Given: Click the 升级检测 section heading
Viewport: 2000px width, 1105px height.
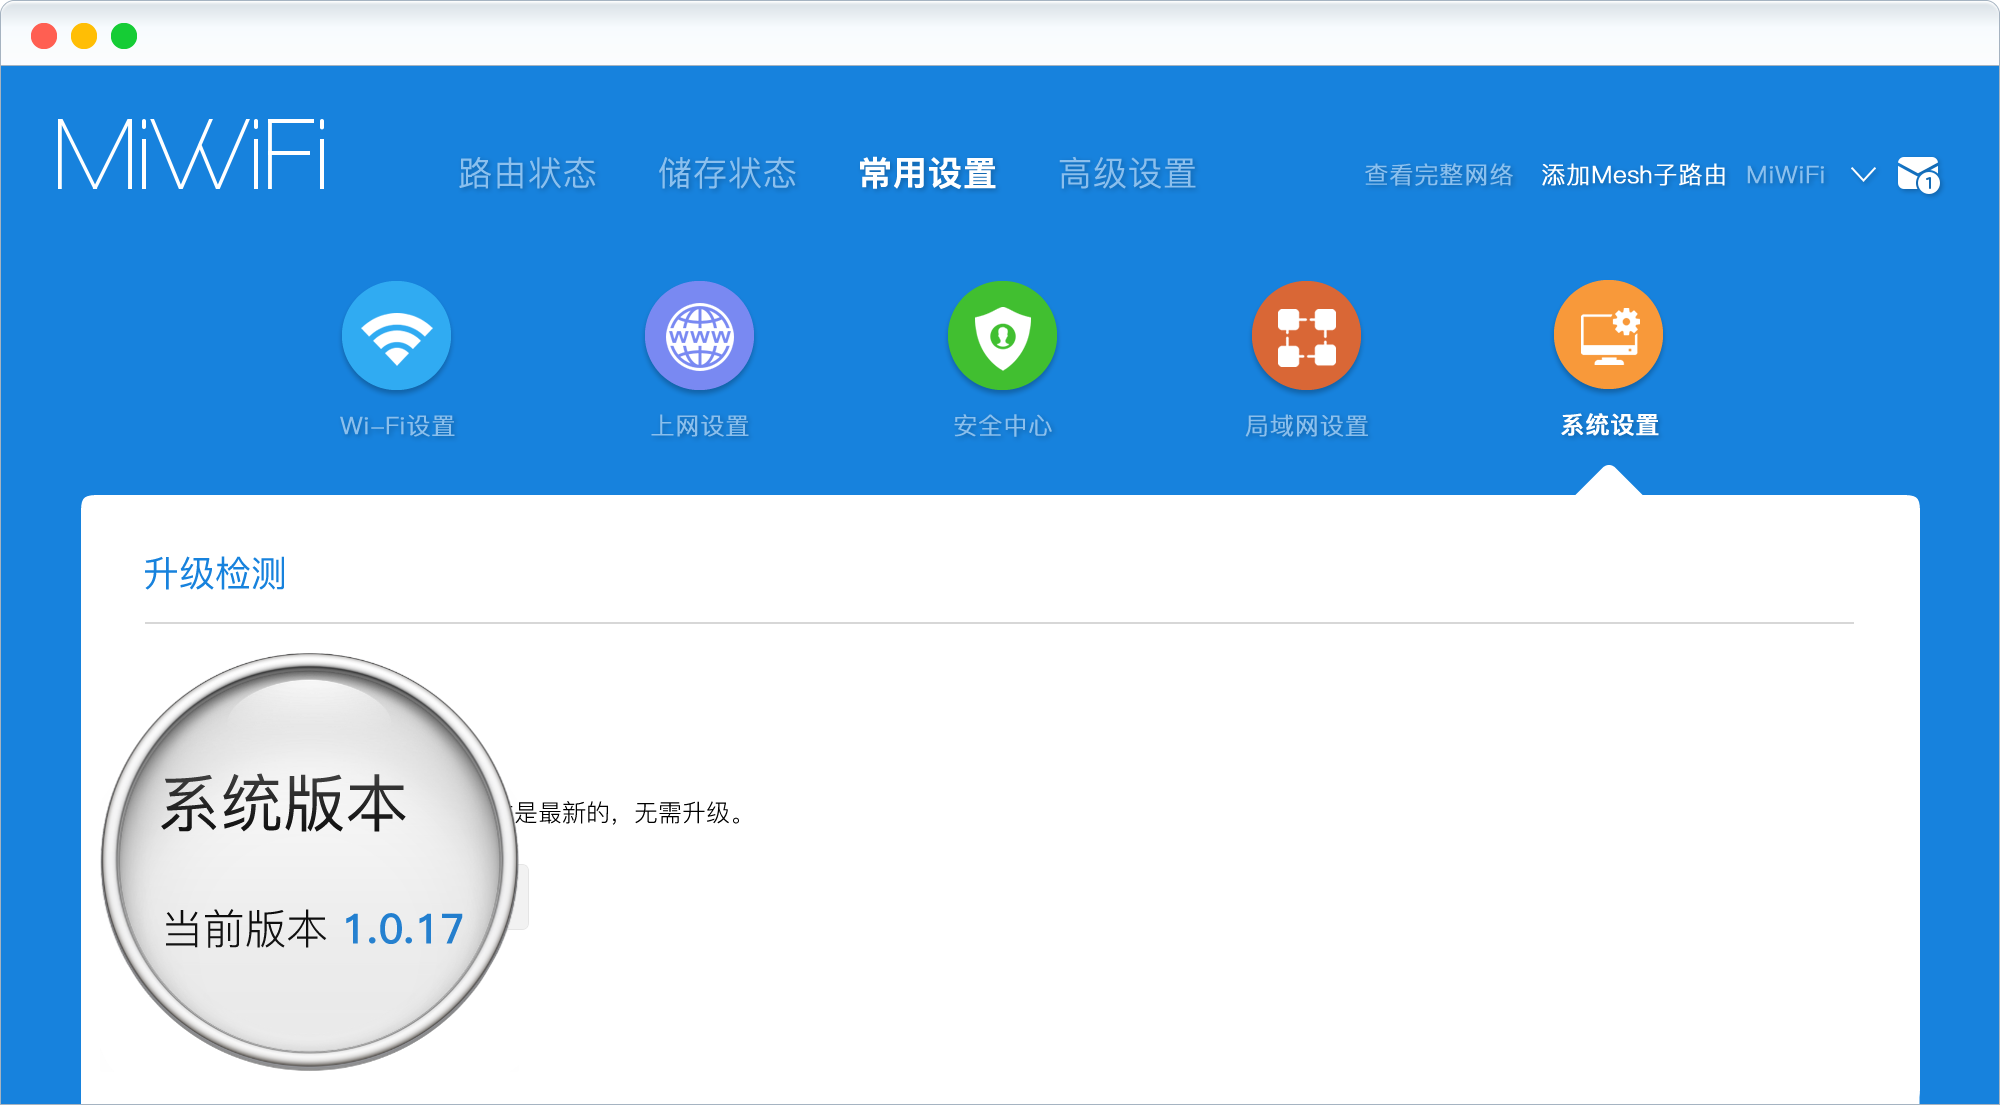Looking at the screenshot, I should tap(215, 574).
